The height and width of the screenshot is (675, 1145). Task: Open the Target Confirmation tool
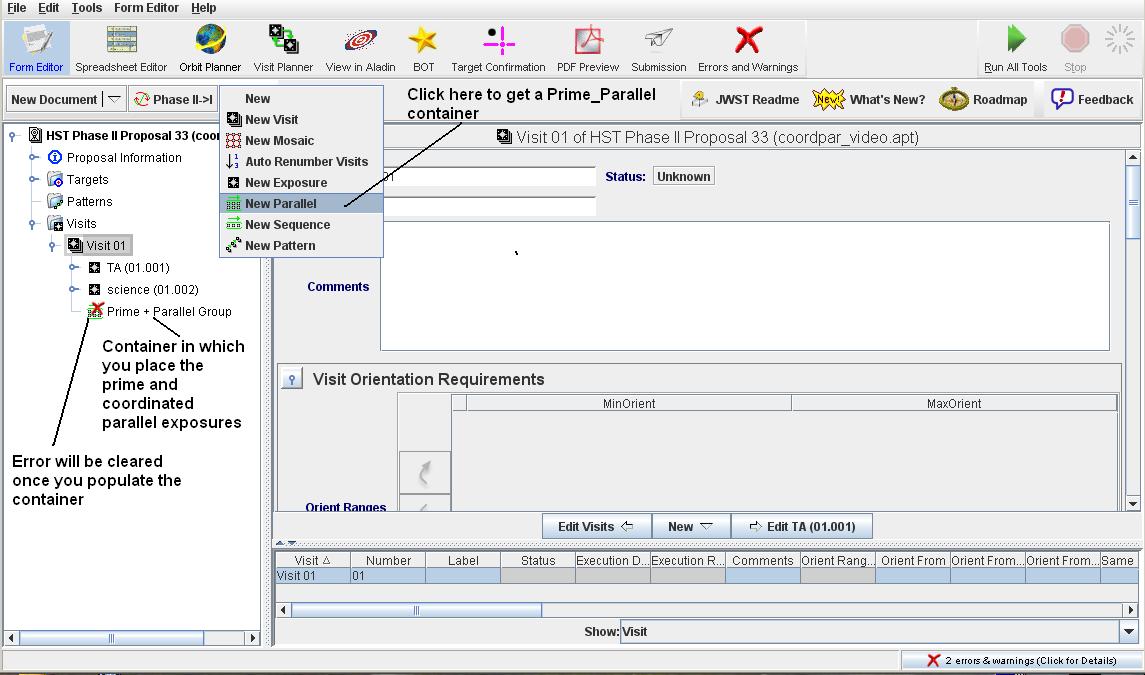tap(498, 48)
